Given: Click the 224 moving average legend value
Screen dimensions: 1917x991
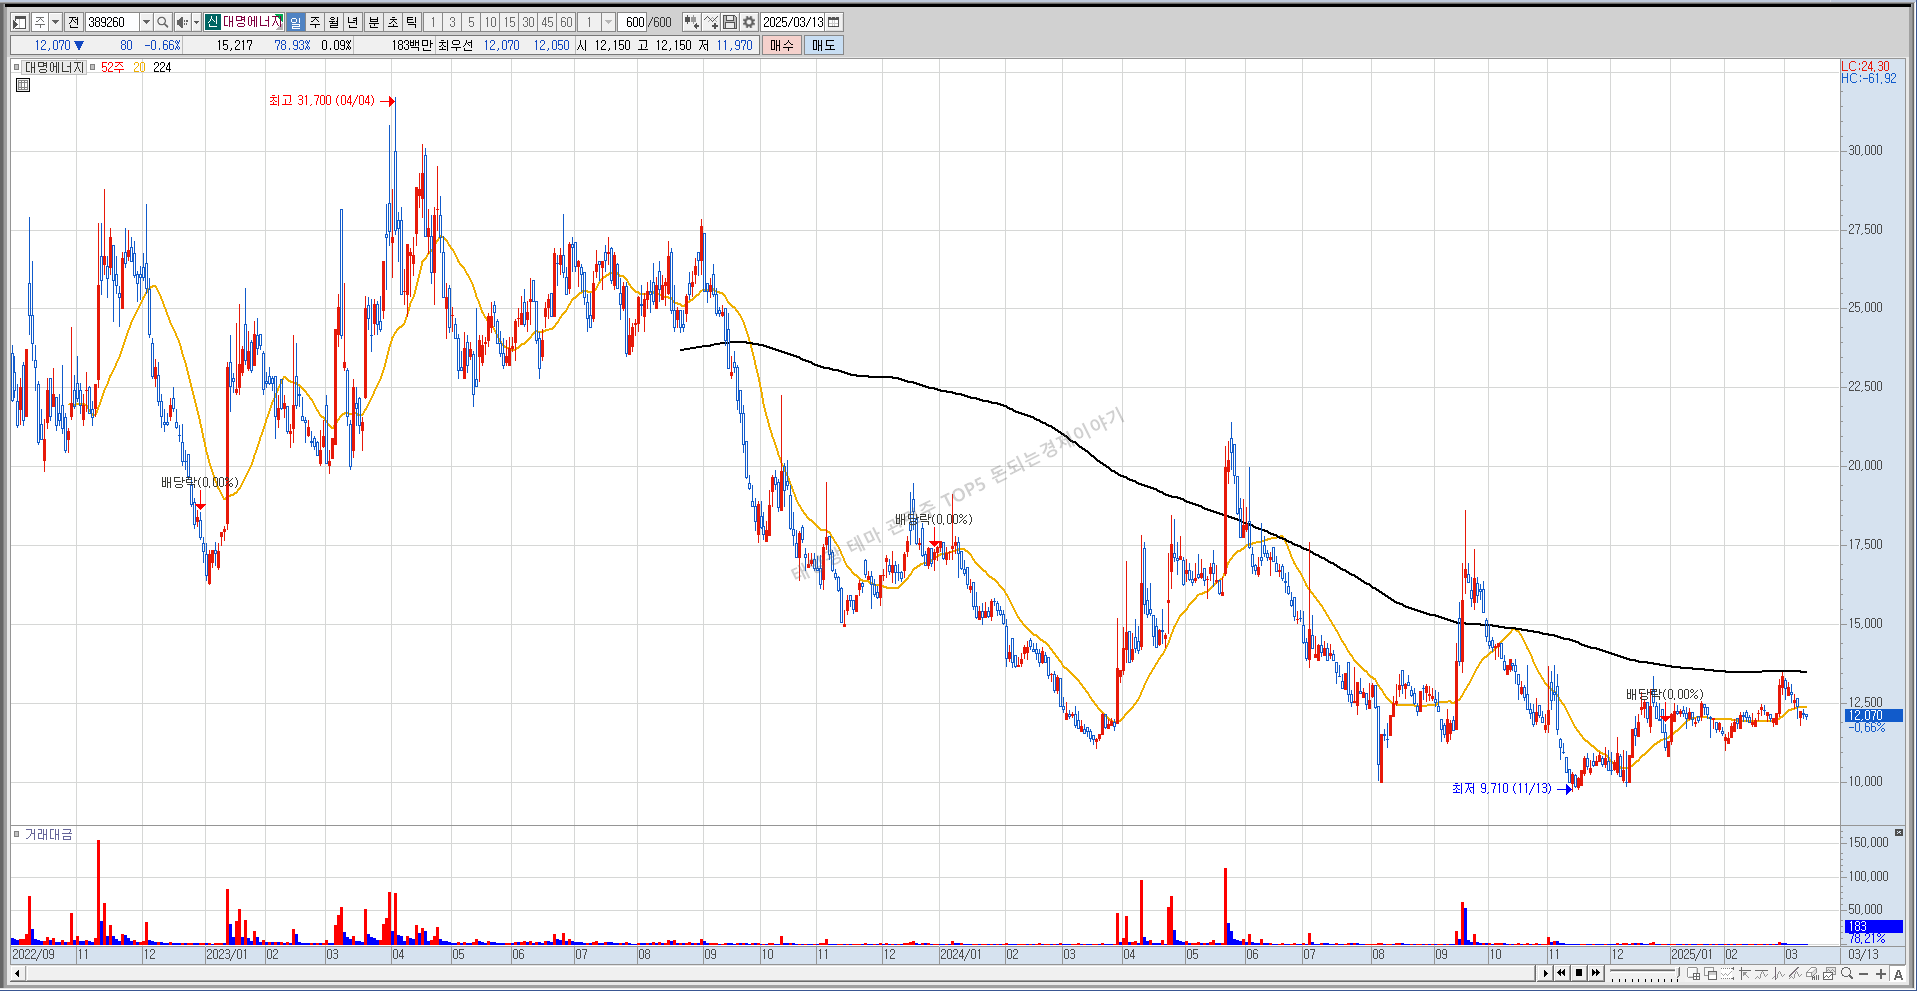Looking at the screenshot, I should (162, 67).
